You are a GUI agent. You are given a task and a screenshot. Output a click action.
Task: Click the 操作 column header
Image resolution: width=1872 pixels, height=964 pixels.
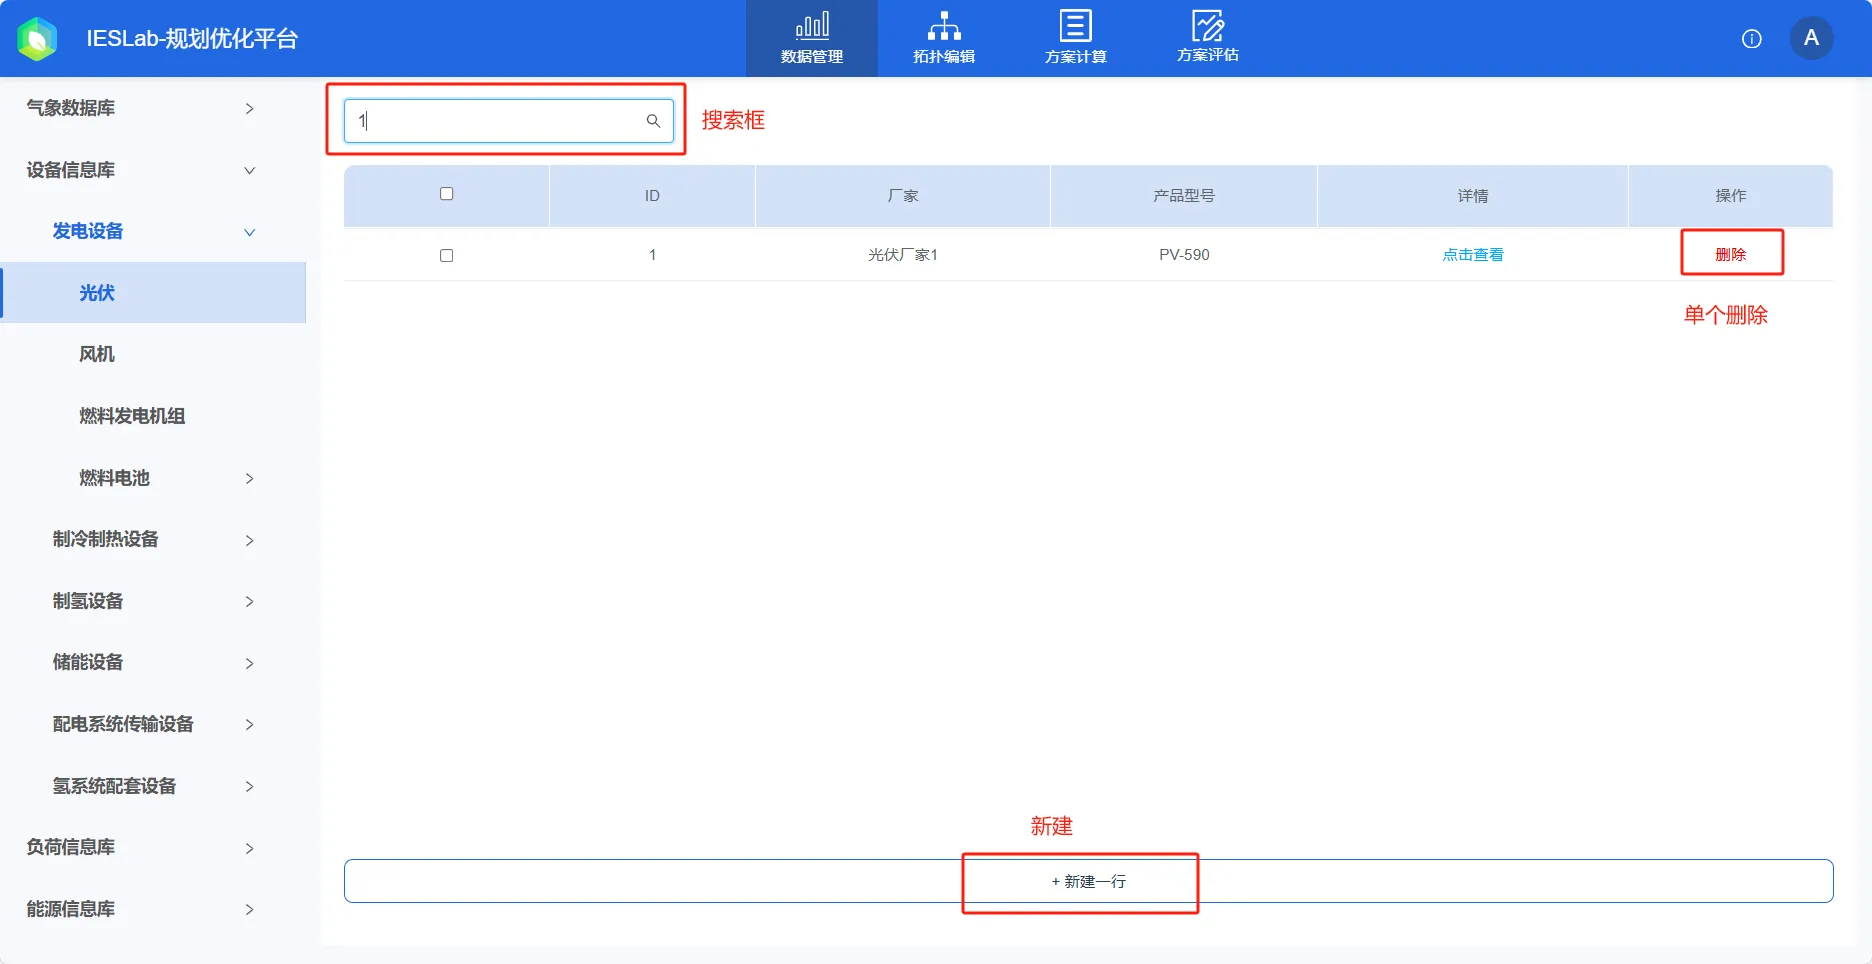coord(1731,196)
